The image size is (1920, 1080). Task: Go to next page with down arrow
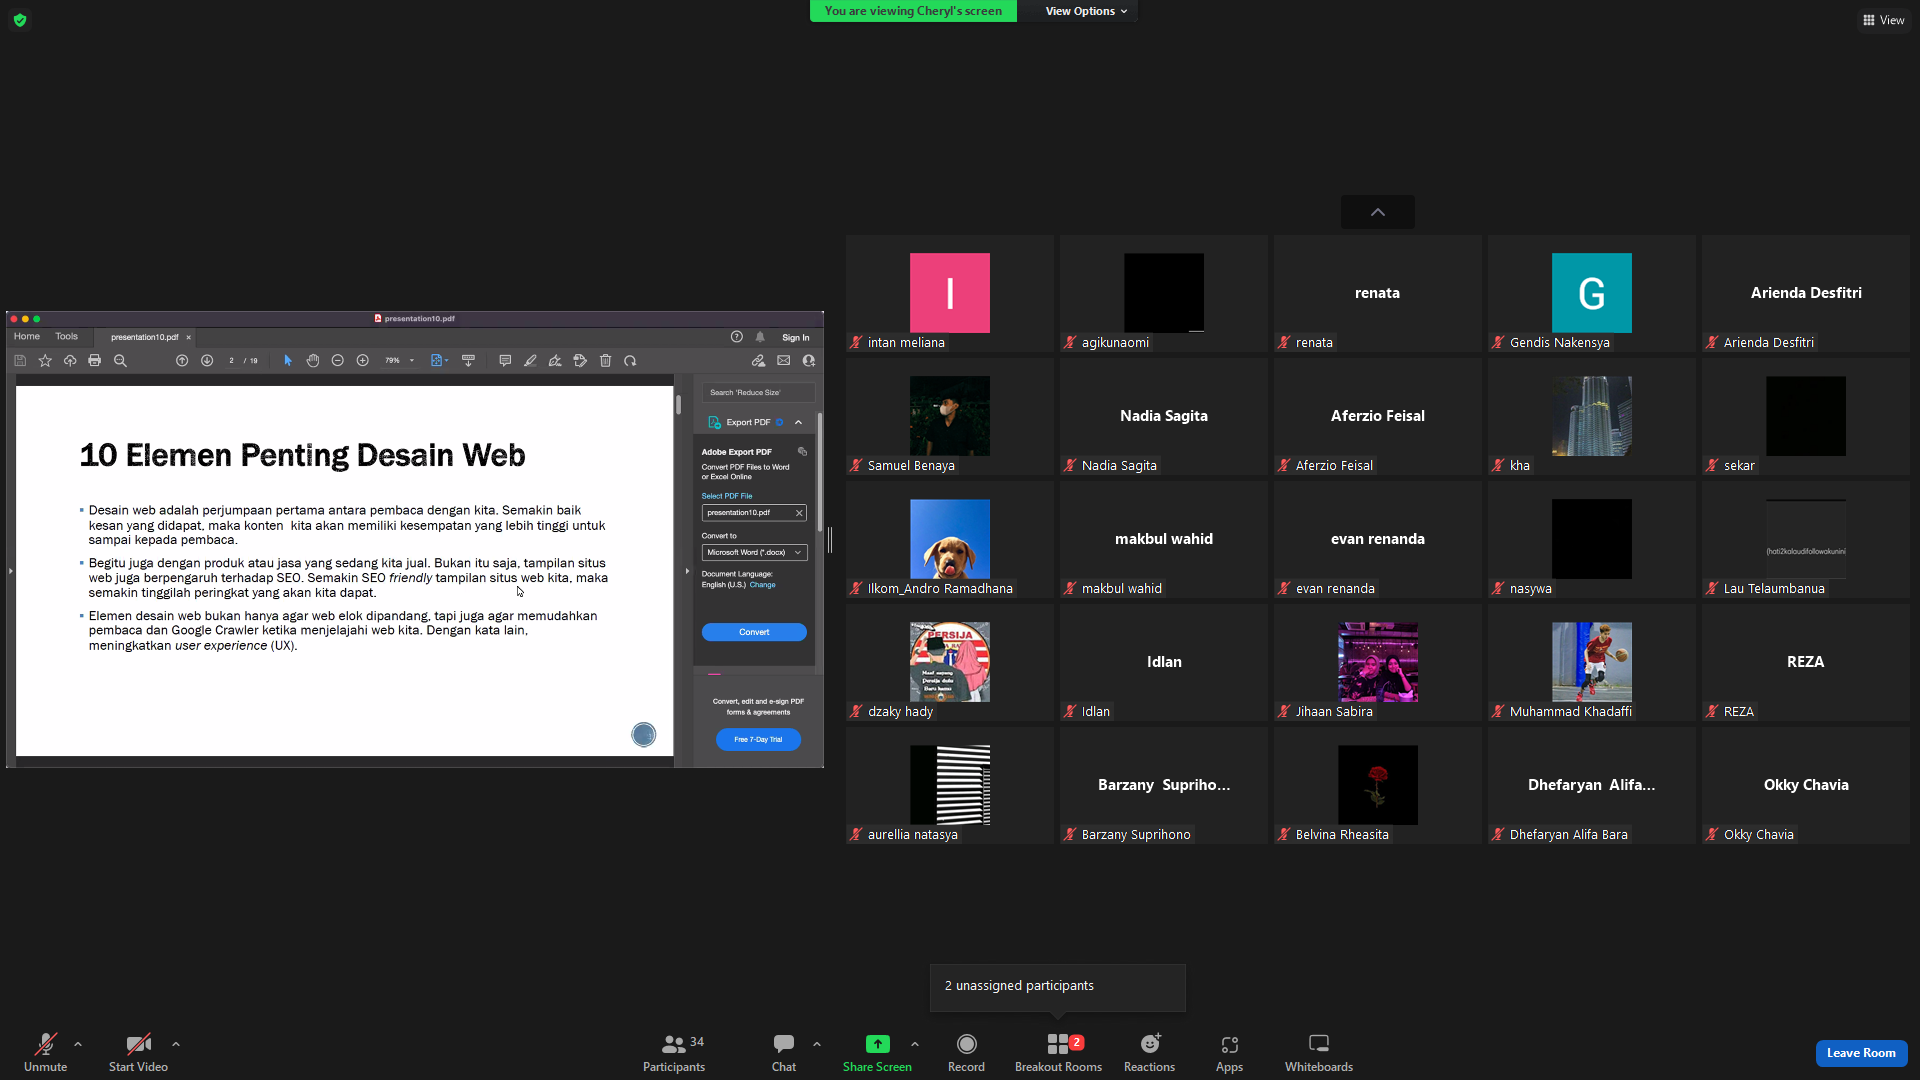point(207,361)
